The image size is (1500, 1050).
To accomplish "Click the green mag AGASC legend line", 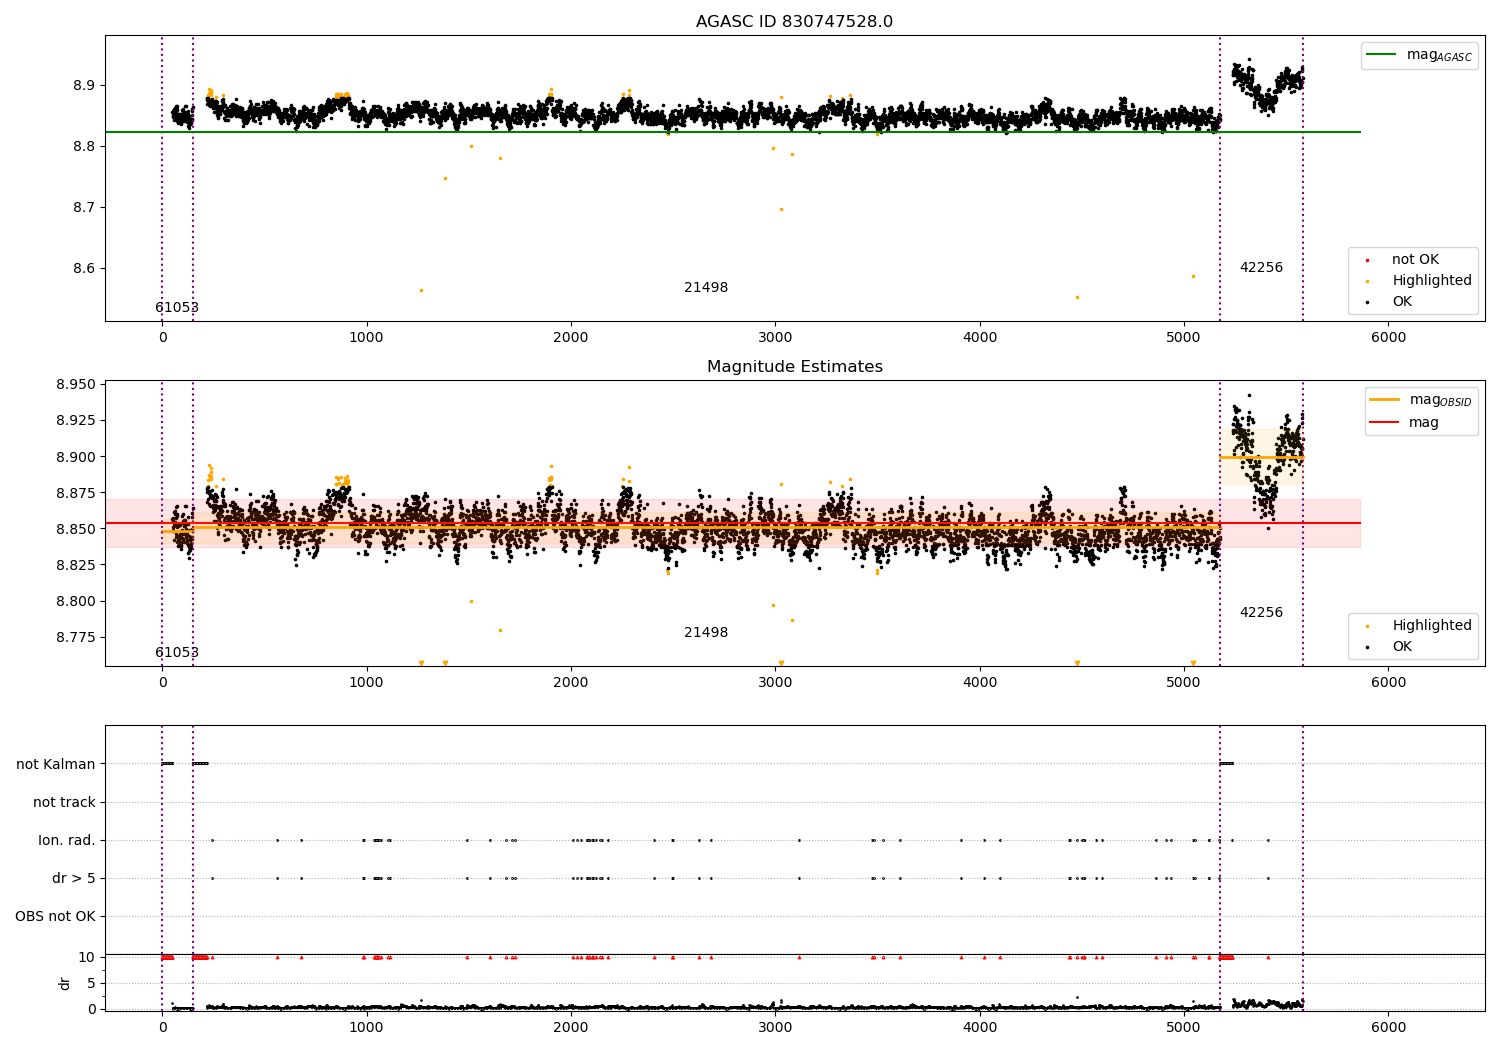I will pyautogui.click(x=1382, y=55).
